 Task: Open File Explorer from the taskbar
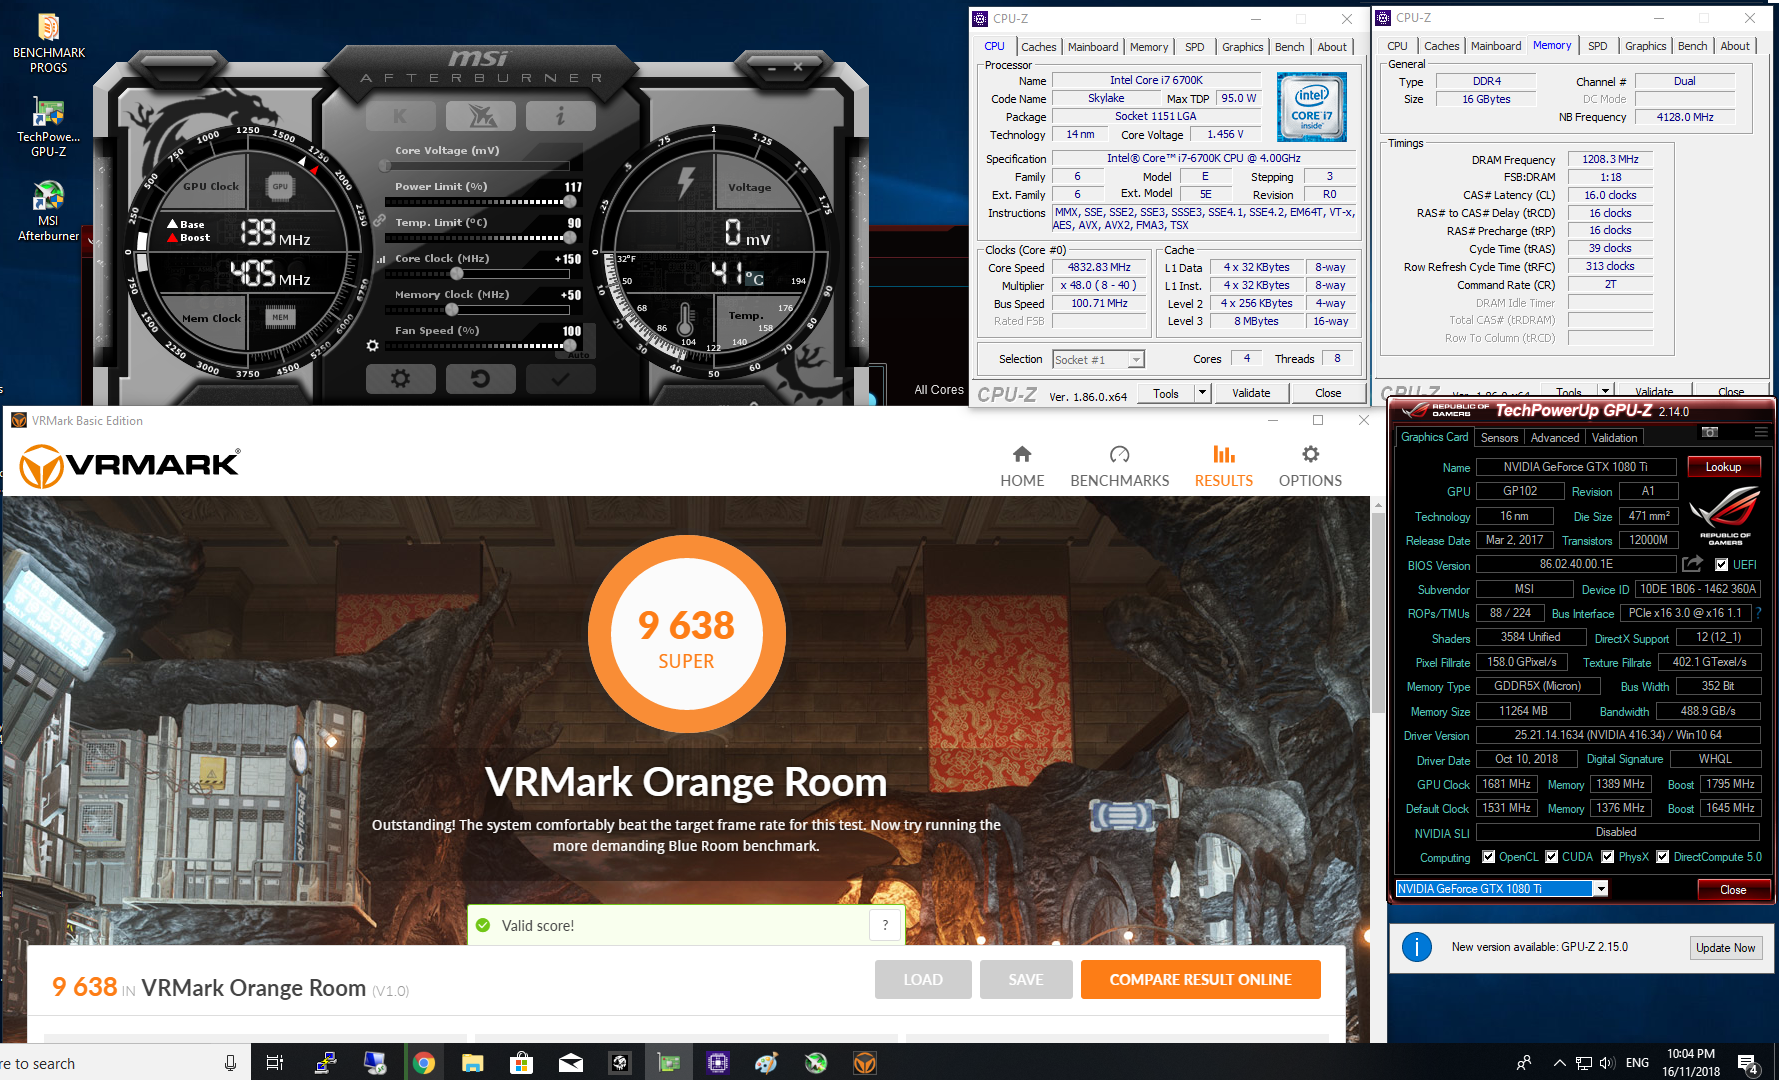tap(473, 1063)
